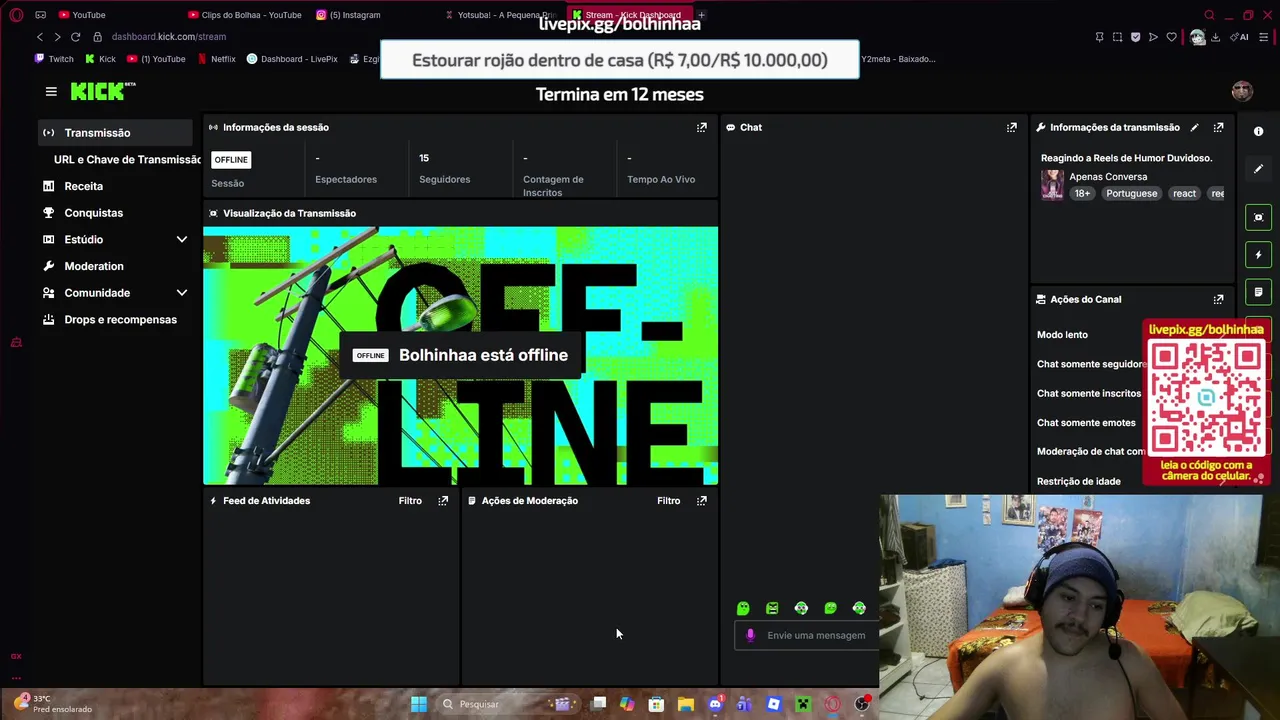Pop out the Ações de Moderação panel
Image resolution: width=1280 pixels, height=720 pixels.
coord(701,500)
